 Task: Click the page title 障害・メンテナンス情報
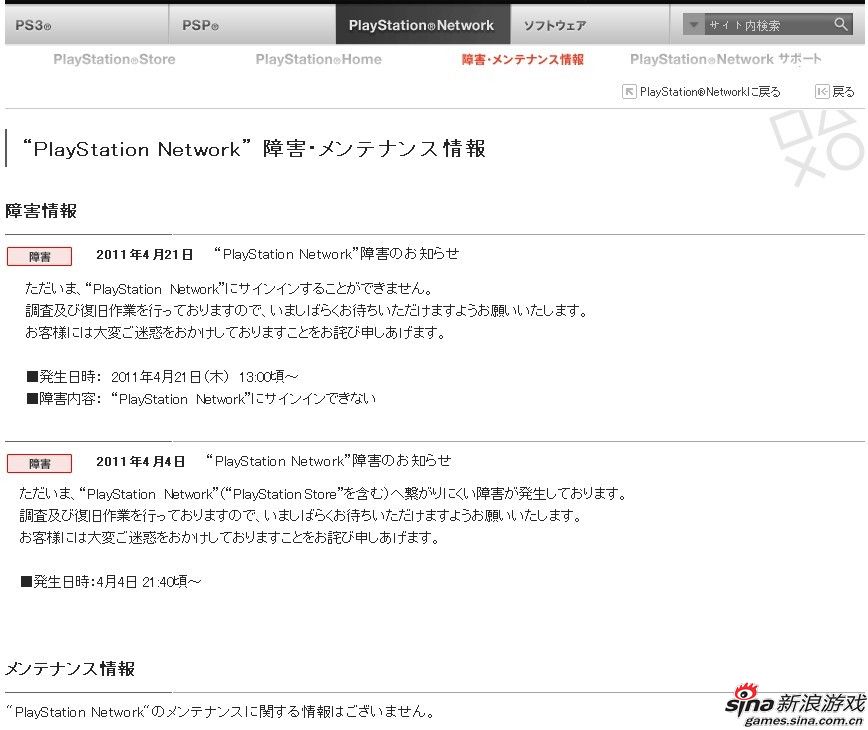click(254, 148)
